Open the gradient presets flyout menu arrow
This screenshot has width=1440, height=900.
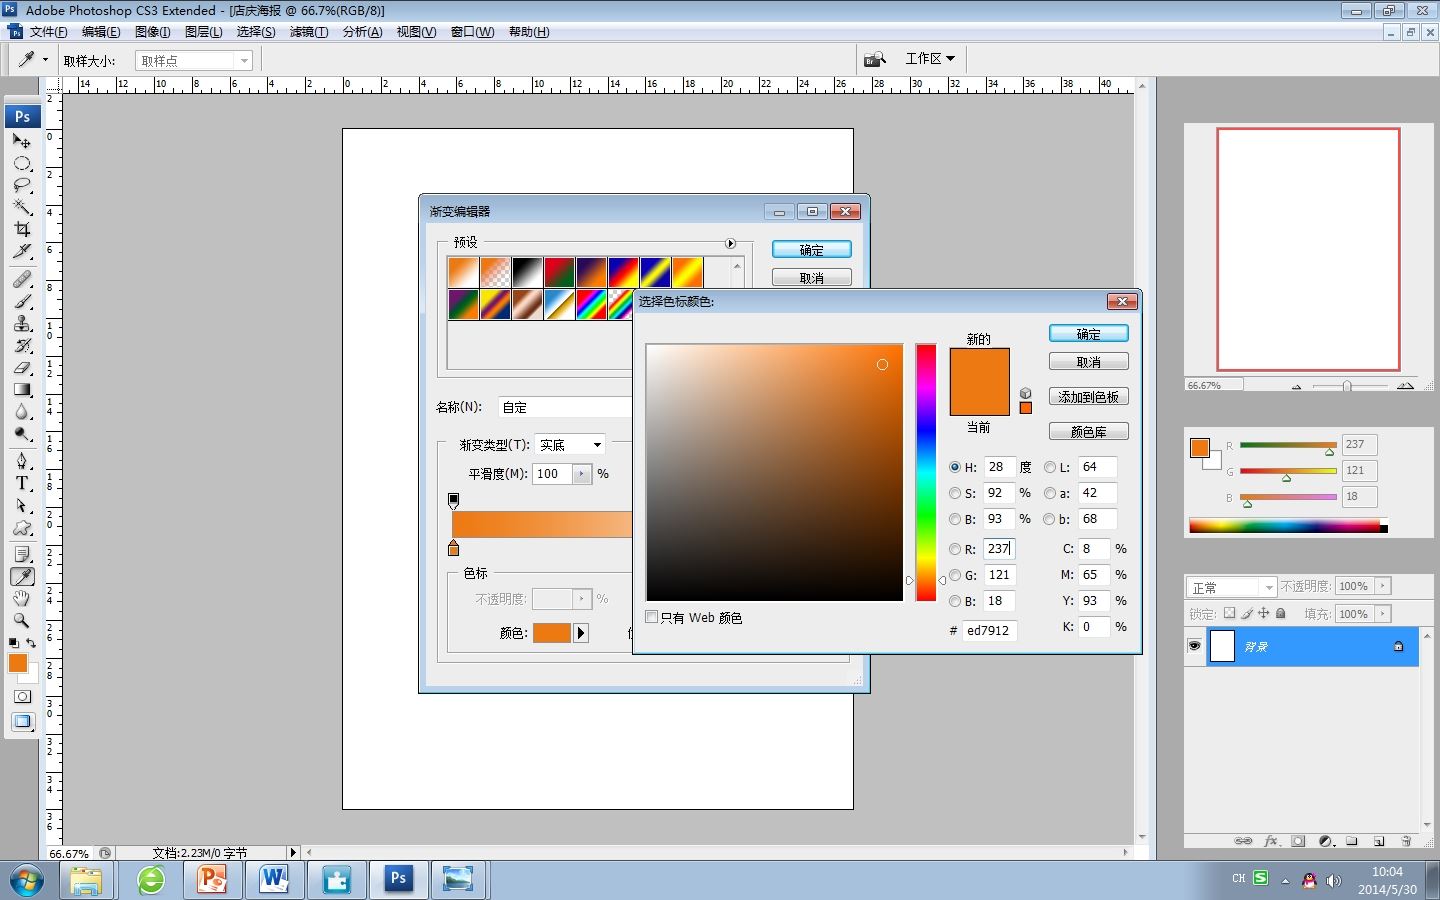[730, 243]
